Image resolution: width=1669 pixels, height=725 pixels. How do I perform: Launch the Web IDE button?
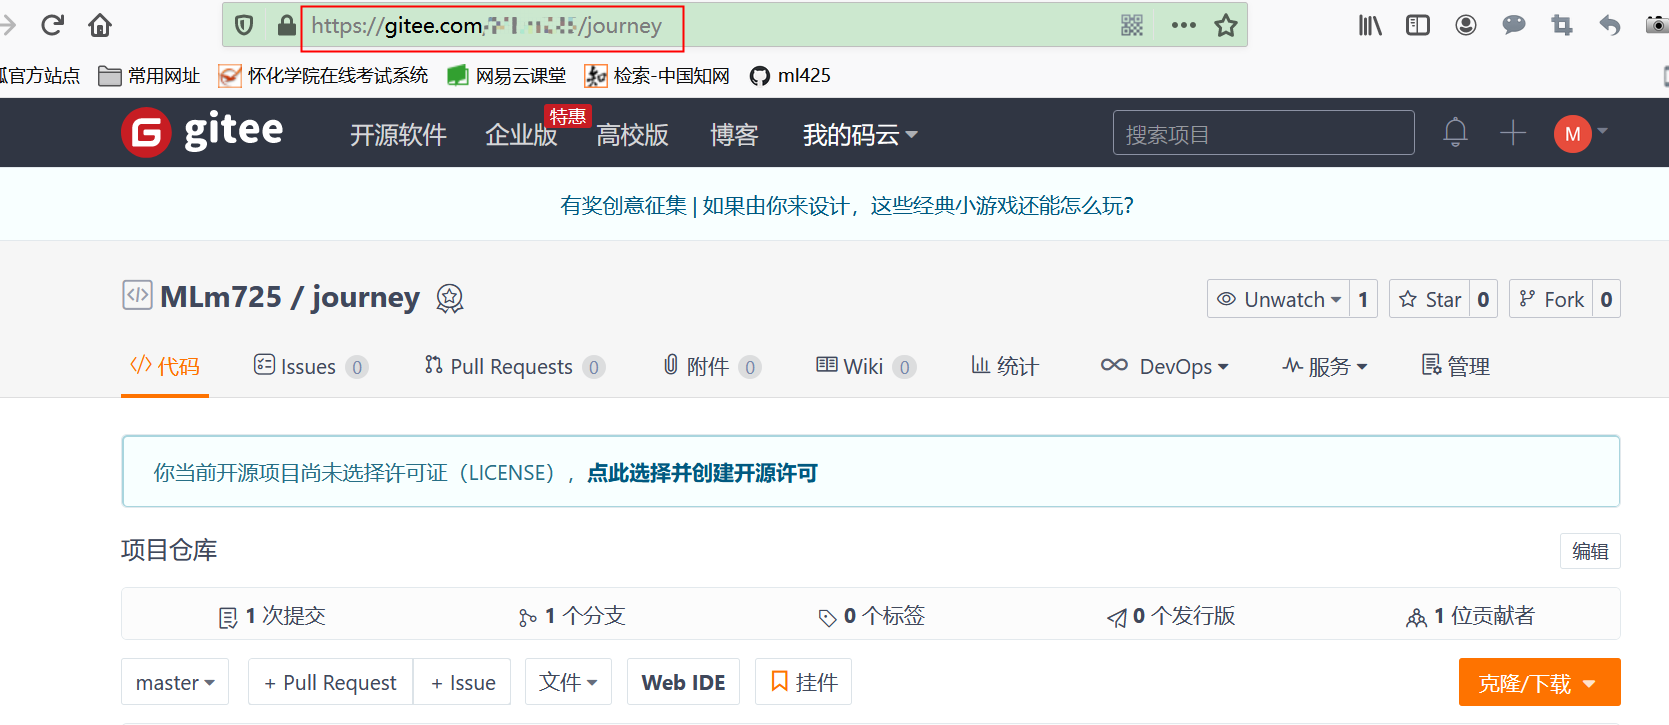(684, 682)
